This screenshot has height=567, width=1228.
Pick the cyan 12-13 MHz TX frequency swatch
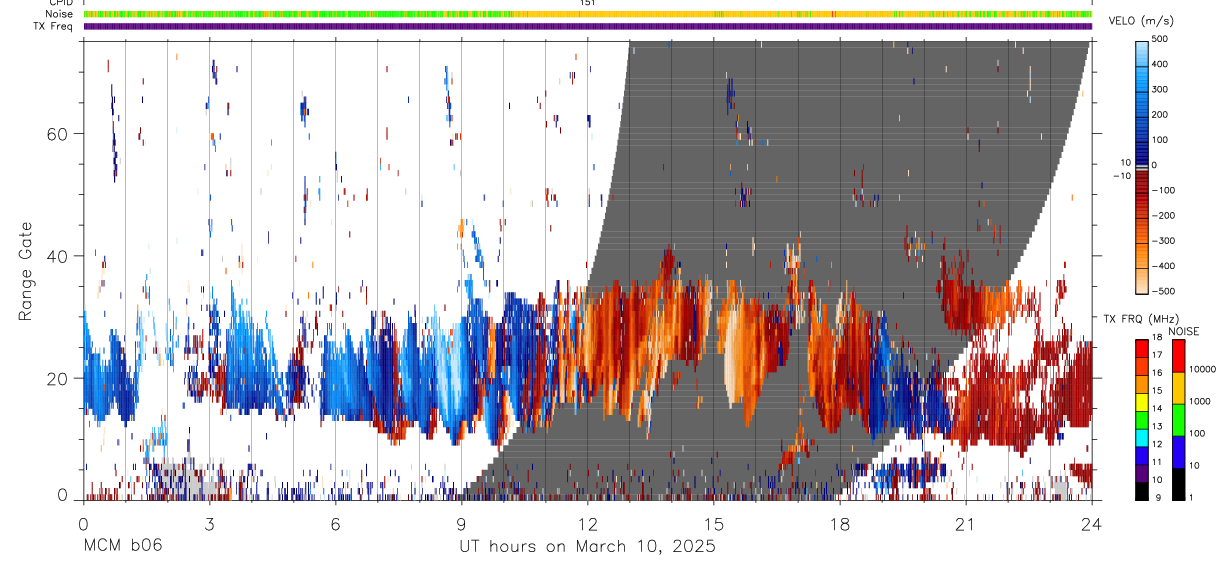pyautogui.click(x=1142, y=438)
